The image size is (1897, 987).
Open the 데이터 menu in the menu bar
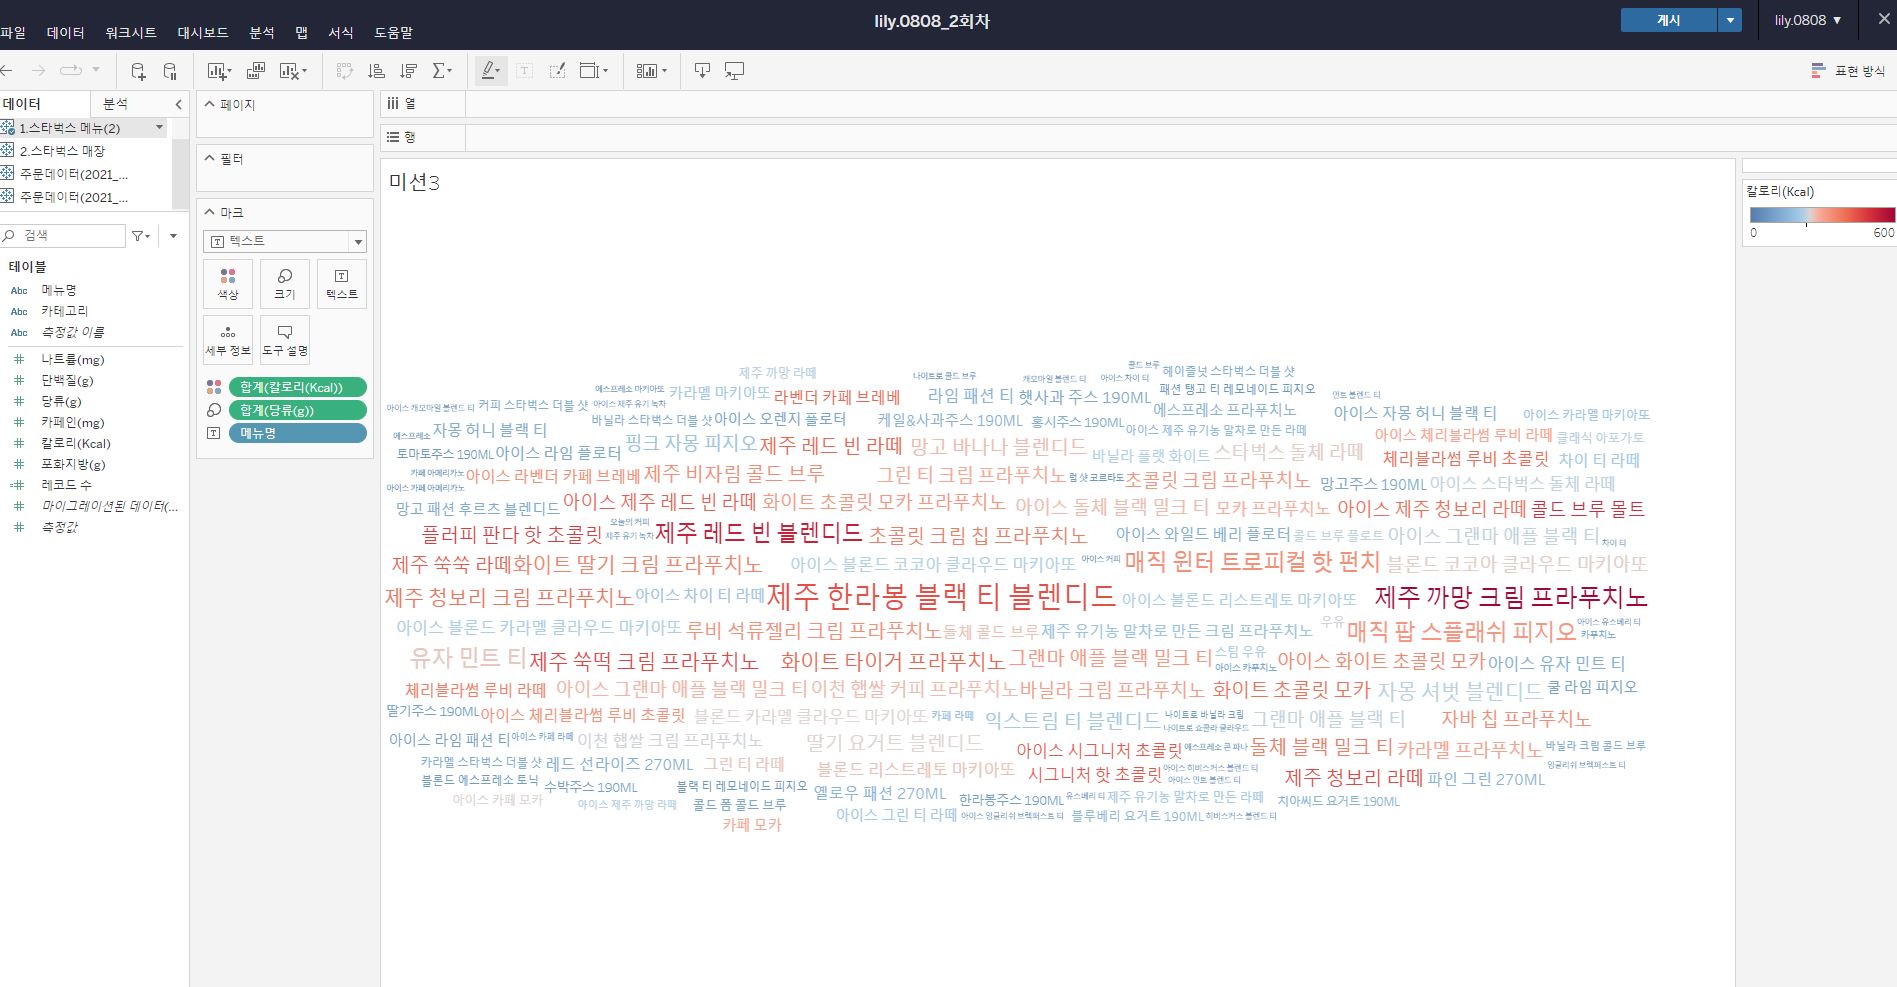(x=66, y=32)
